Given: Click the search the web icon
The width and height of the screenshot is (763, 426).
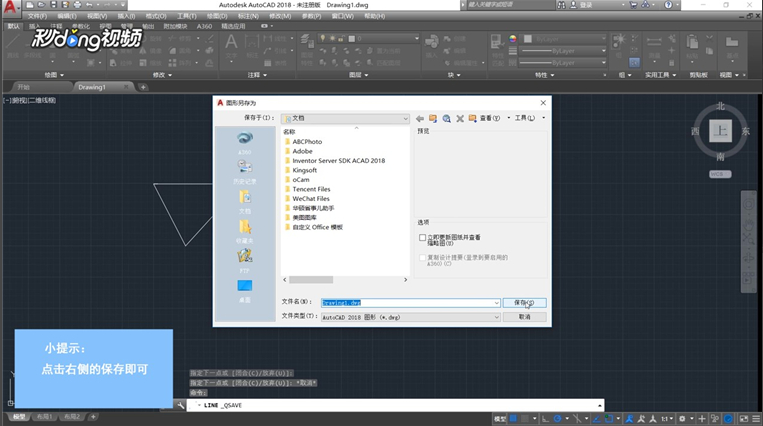Looking at the screenshot, I should (x=447, y=118).
